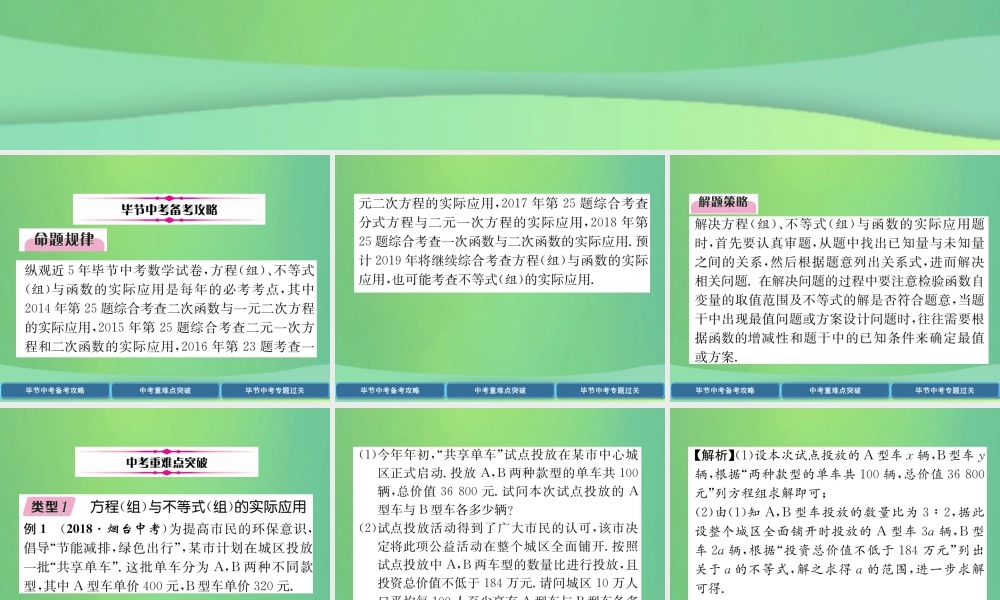Open the slide thumbnail titled 解题策略
The width and height of the screenshot is (1000, 600).
(x=835, y=277)
